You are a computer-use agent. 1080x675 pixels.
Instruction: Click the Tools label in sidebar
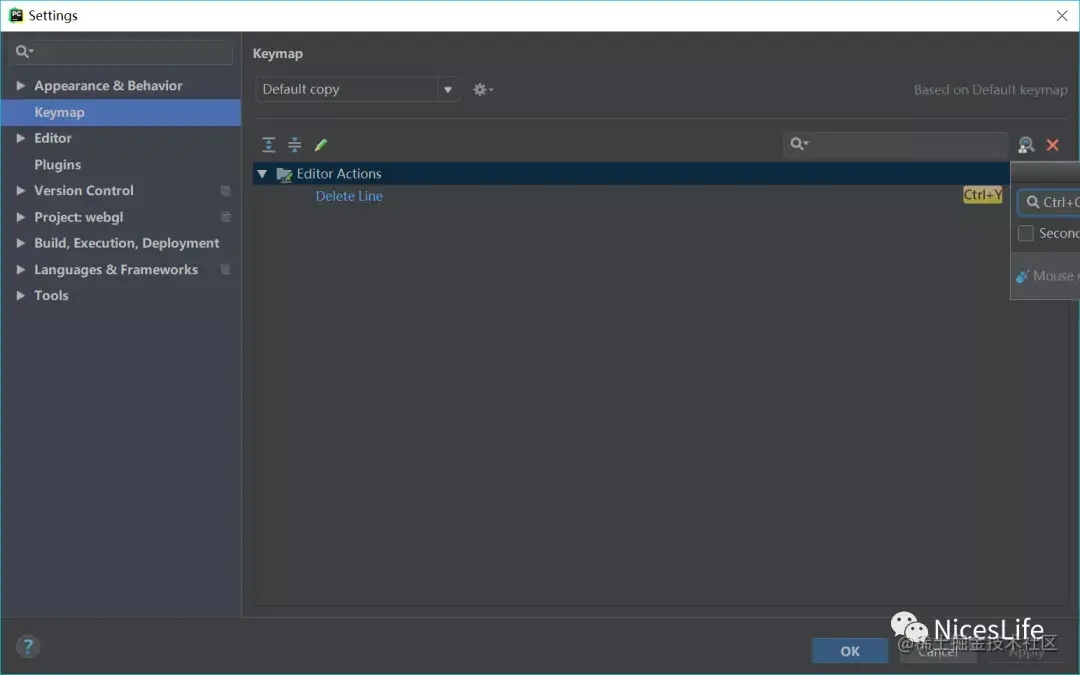[x=51, y=295]
